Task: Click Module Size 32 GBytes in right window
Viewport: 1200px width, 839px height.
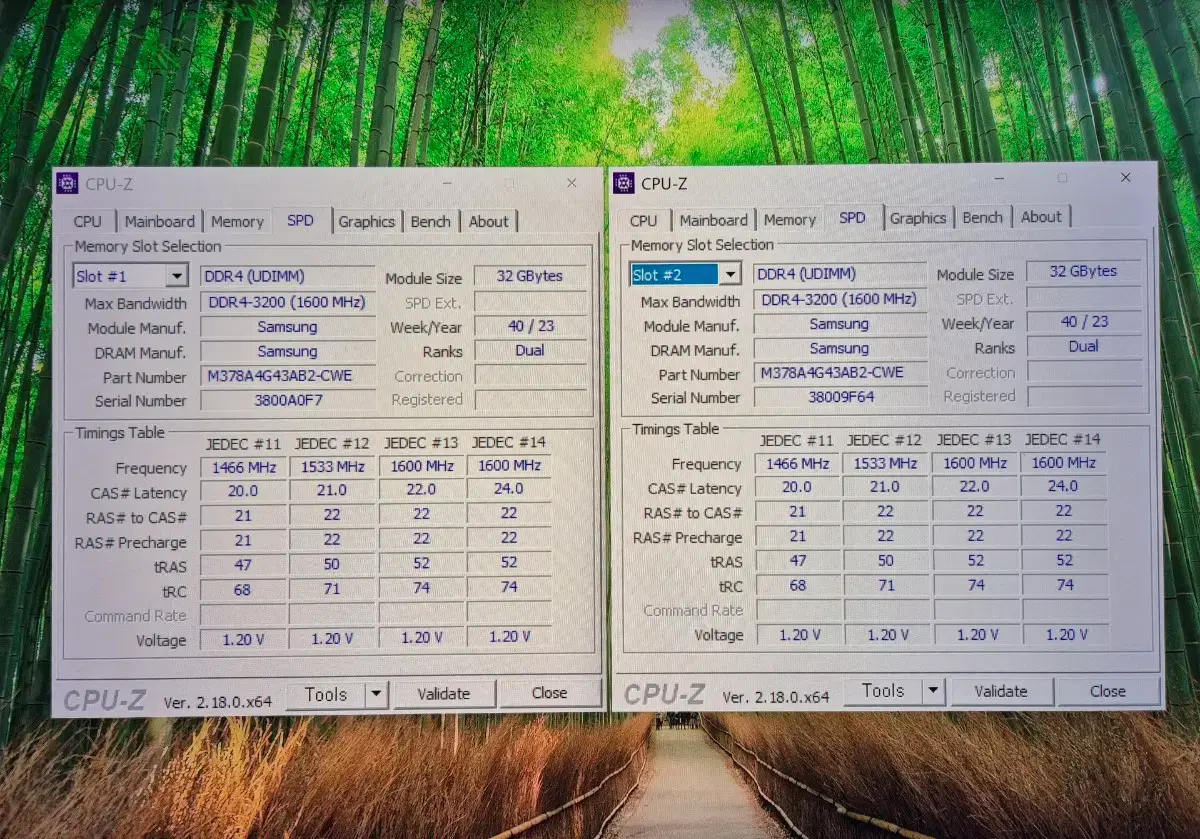Action: coord(1084,272)
